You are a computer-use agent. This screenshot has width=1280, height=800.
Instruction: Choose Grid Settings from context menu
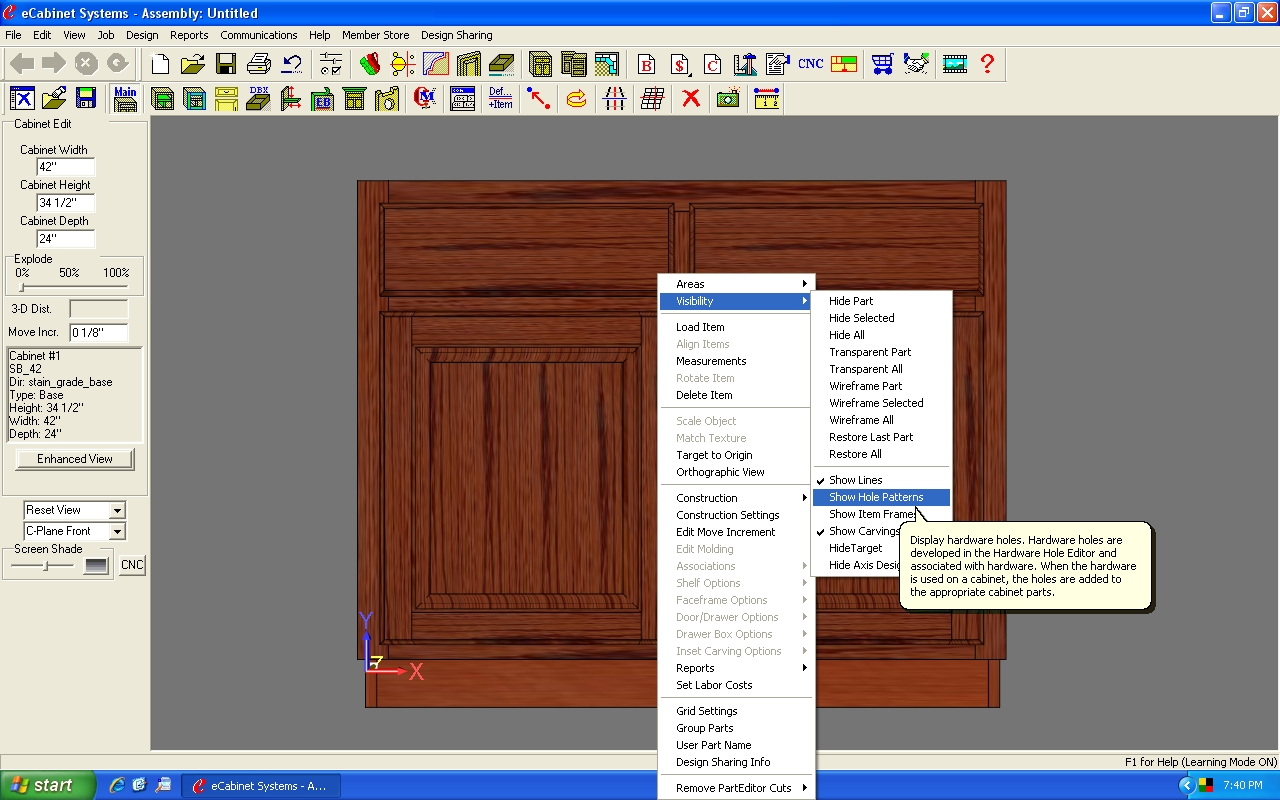737,711
